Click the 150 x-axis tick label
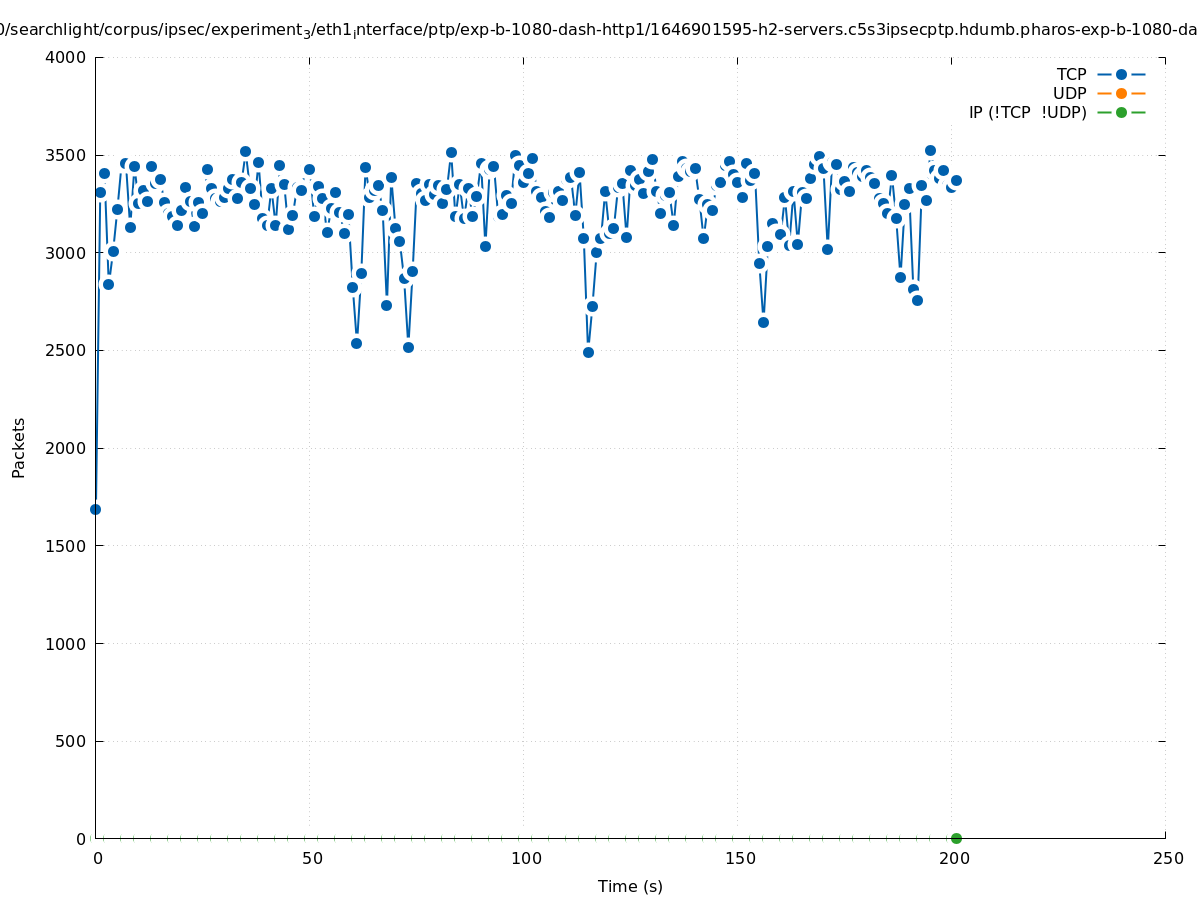The height and width of the screenshot is (900, 1197). (739, 858)
